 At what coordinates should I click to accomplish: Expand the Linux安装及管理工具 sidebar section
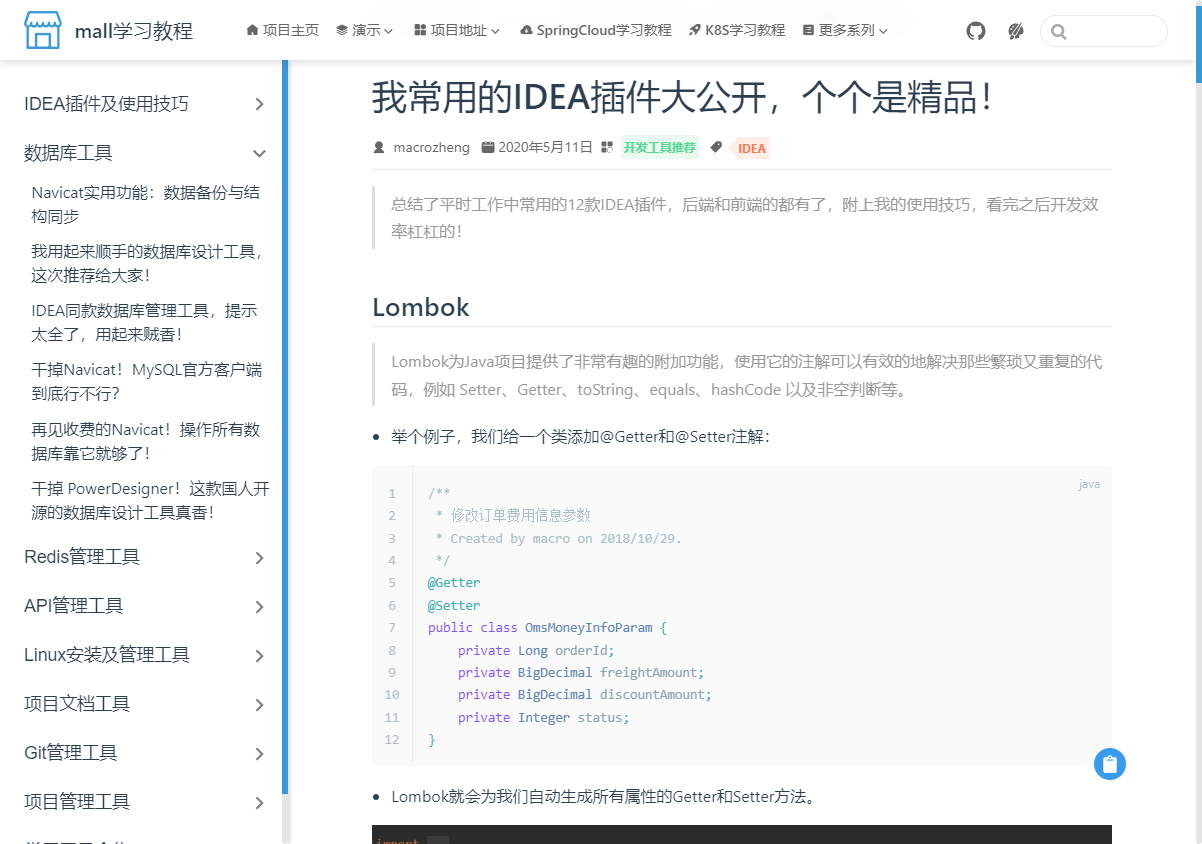pos(145,655)
